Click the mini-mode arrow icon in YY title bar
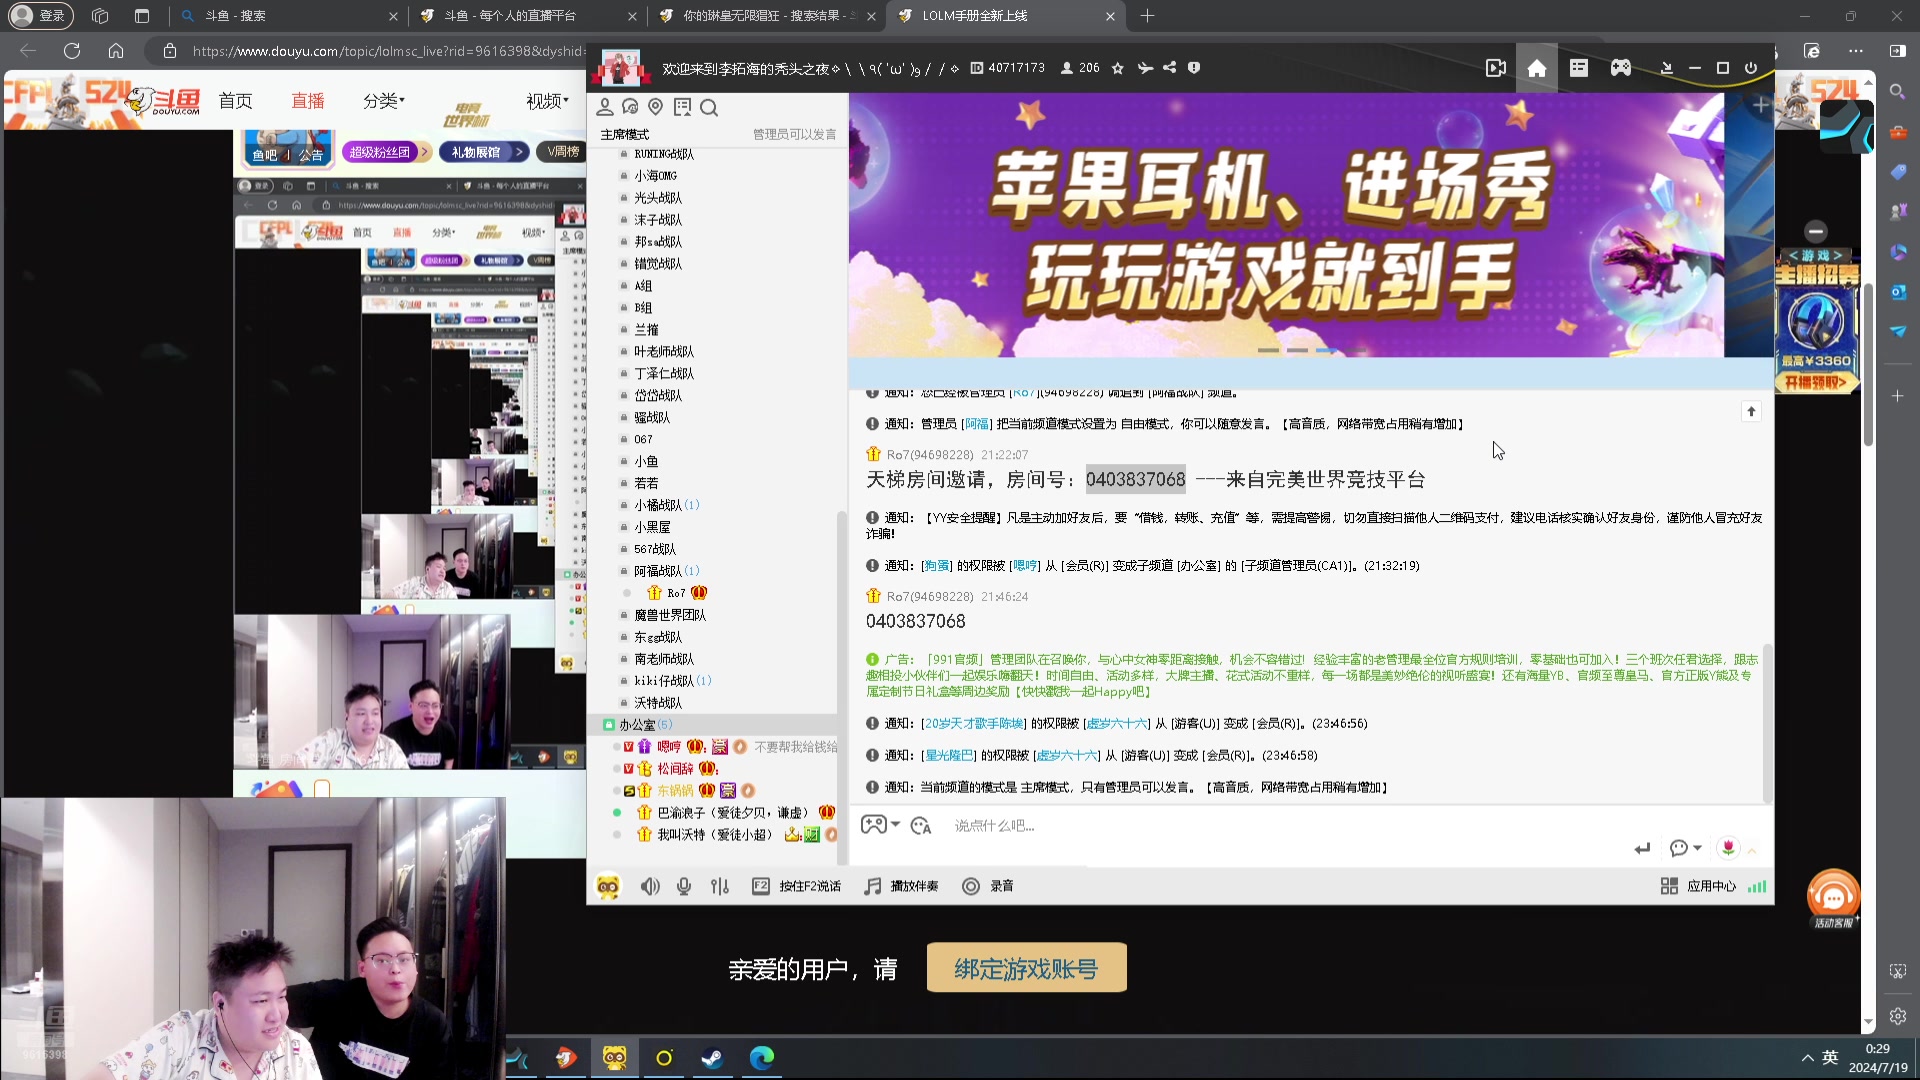This screenshot has height=1080, width=1920. (1666, 68)
